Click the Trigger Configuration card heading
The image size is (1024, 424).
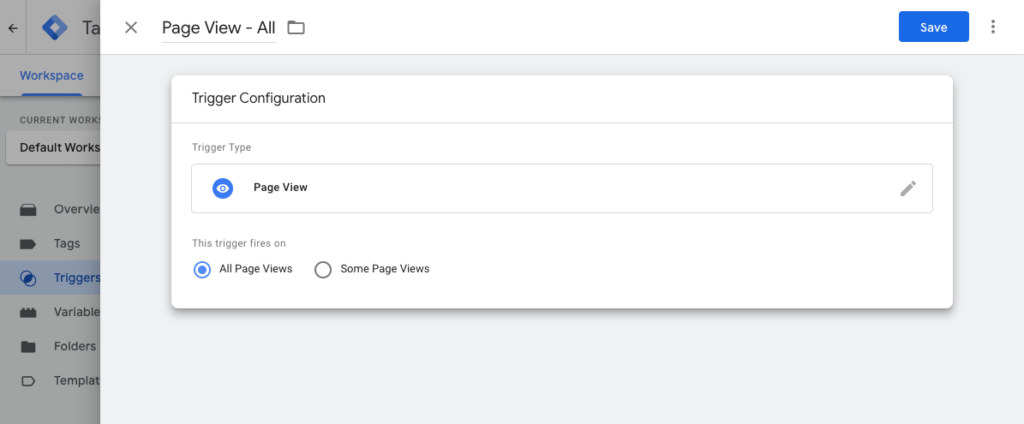[x=259, y=98]
